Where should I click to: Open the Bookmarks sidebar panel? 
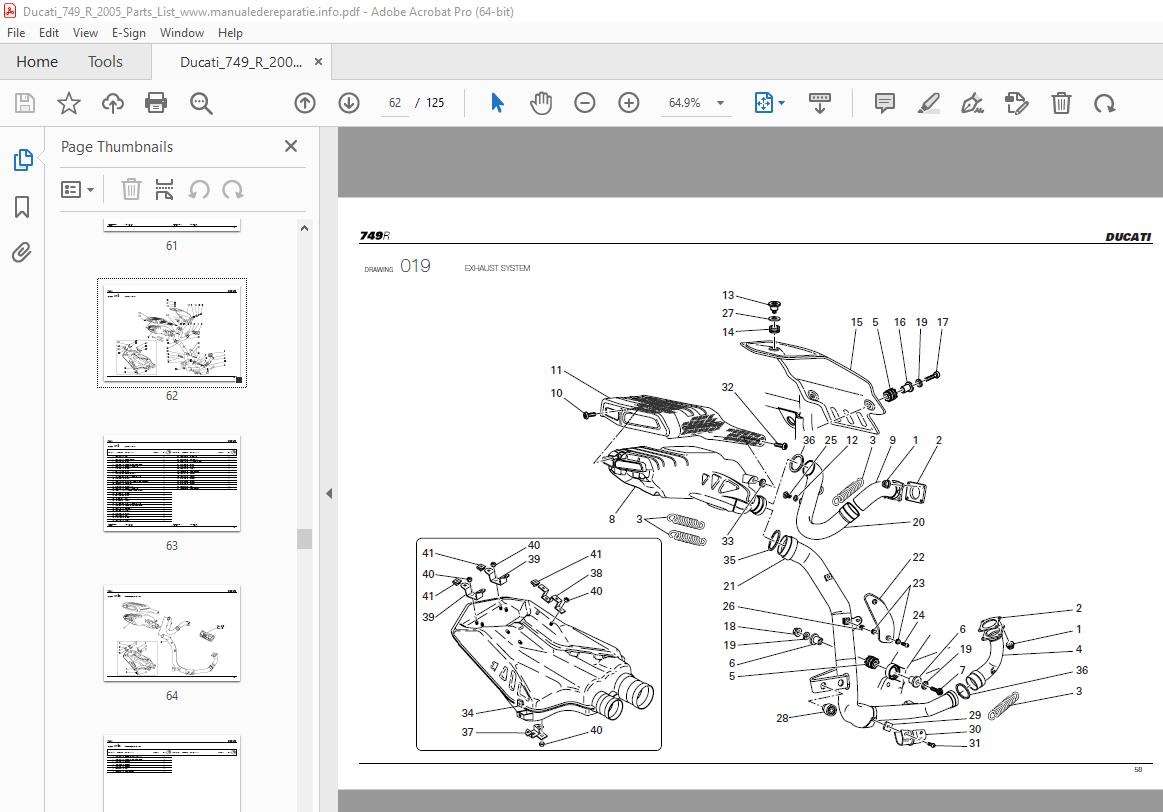click(22, 207)
